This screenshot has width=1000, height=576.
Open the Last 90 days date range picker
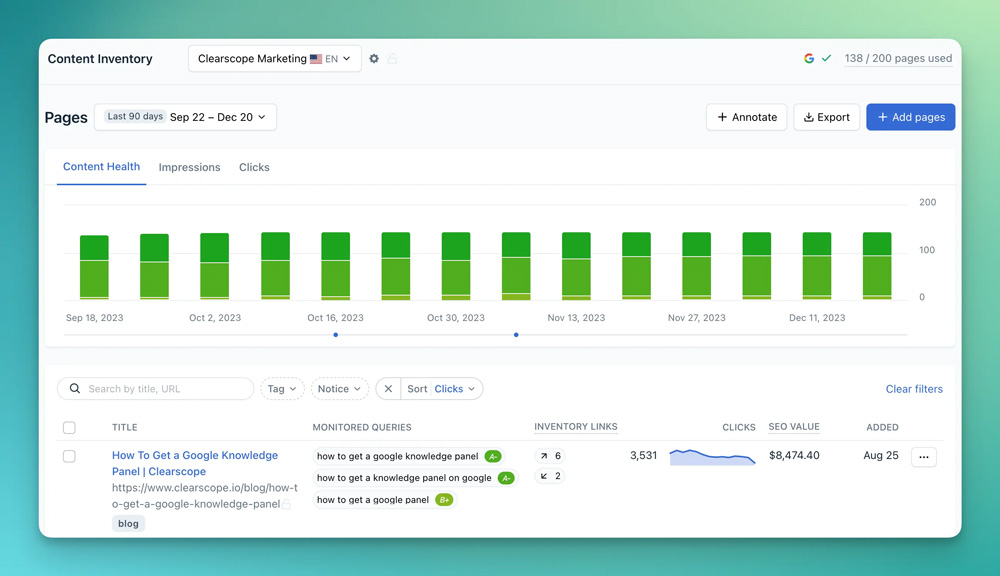click(185, 117)
